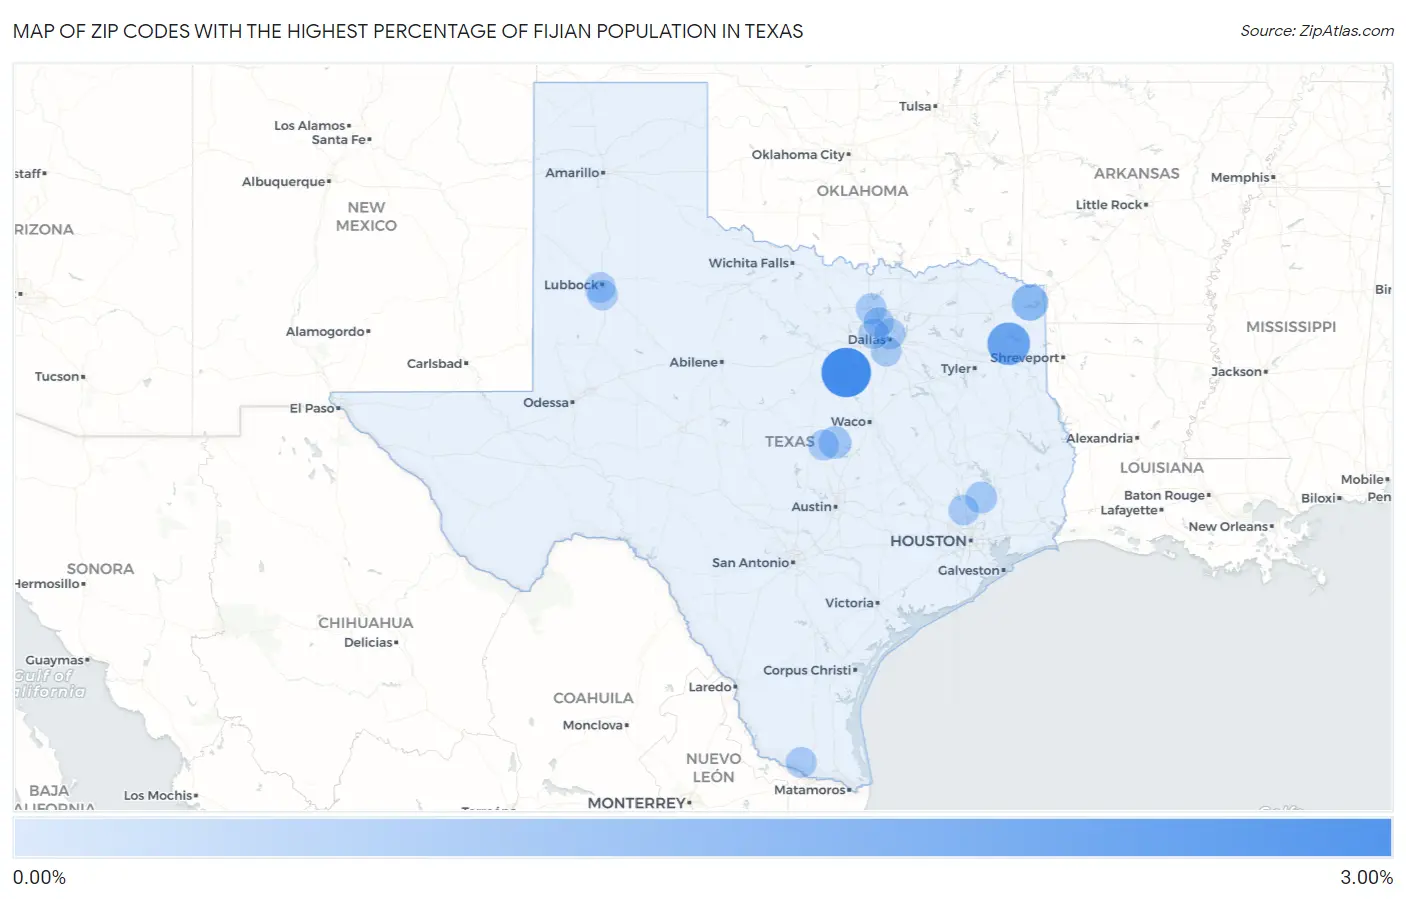The image size is (1406, 899).
Task: Click the LOUISIANA state label
Action: click(x=1162, y=468)
